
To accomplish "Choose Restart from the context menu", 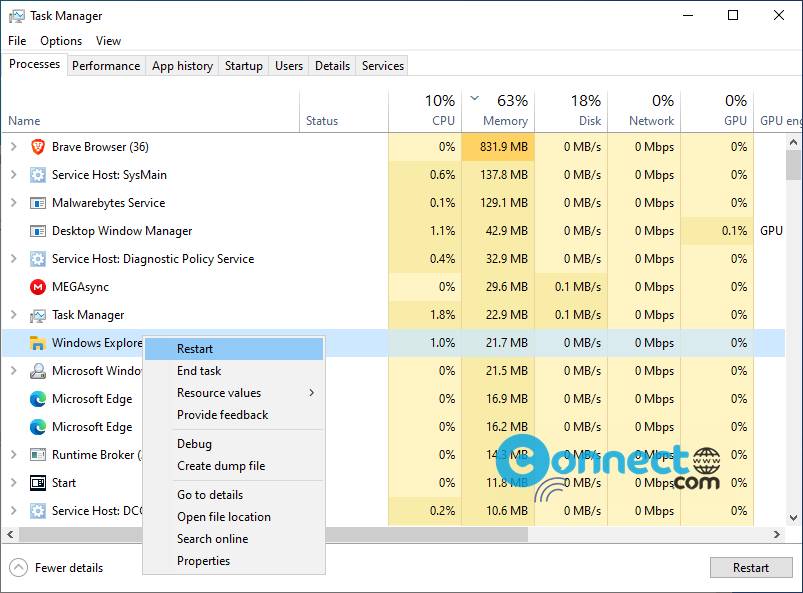I will pos(234,349).
